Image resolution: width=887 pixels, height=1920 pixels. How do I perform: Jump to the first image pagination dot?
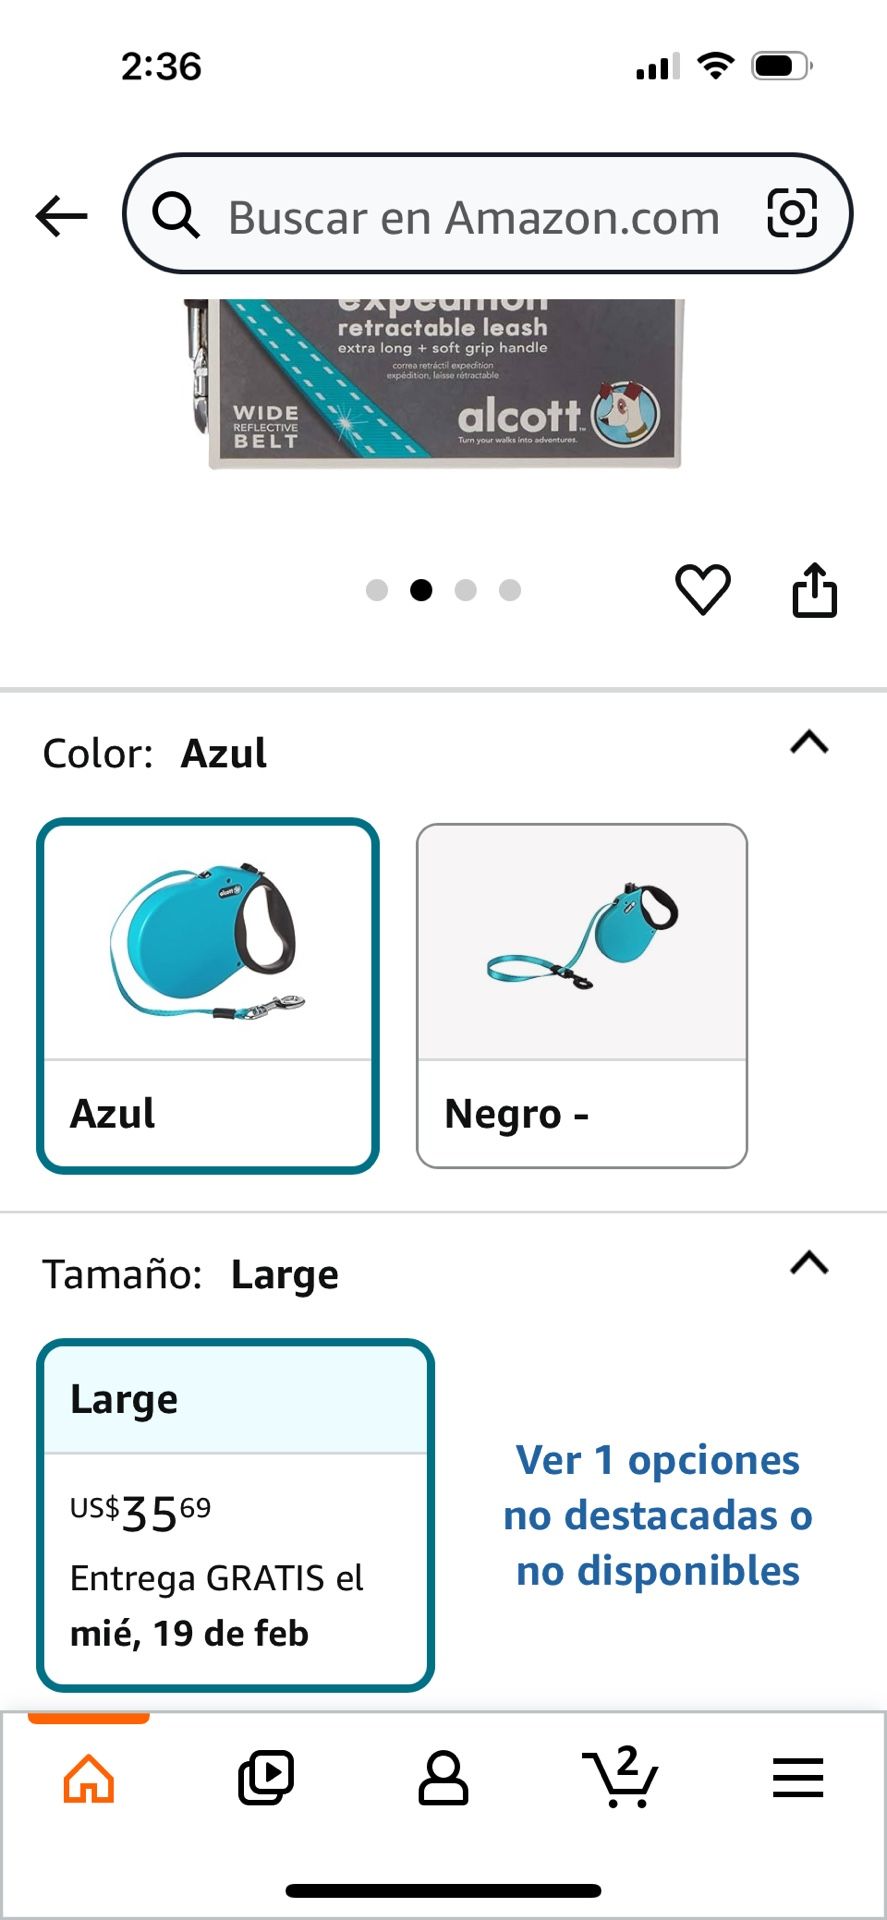[377, 590]
